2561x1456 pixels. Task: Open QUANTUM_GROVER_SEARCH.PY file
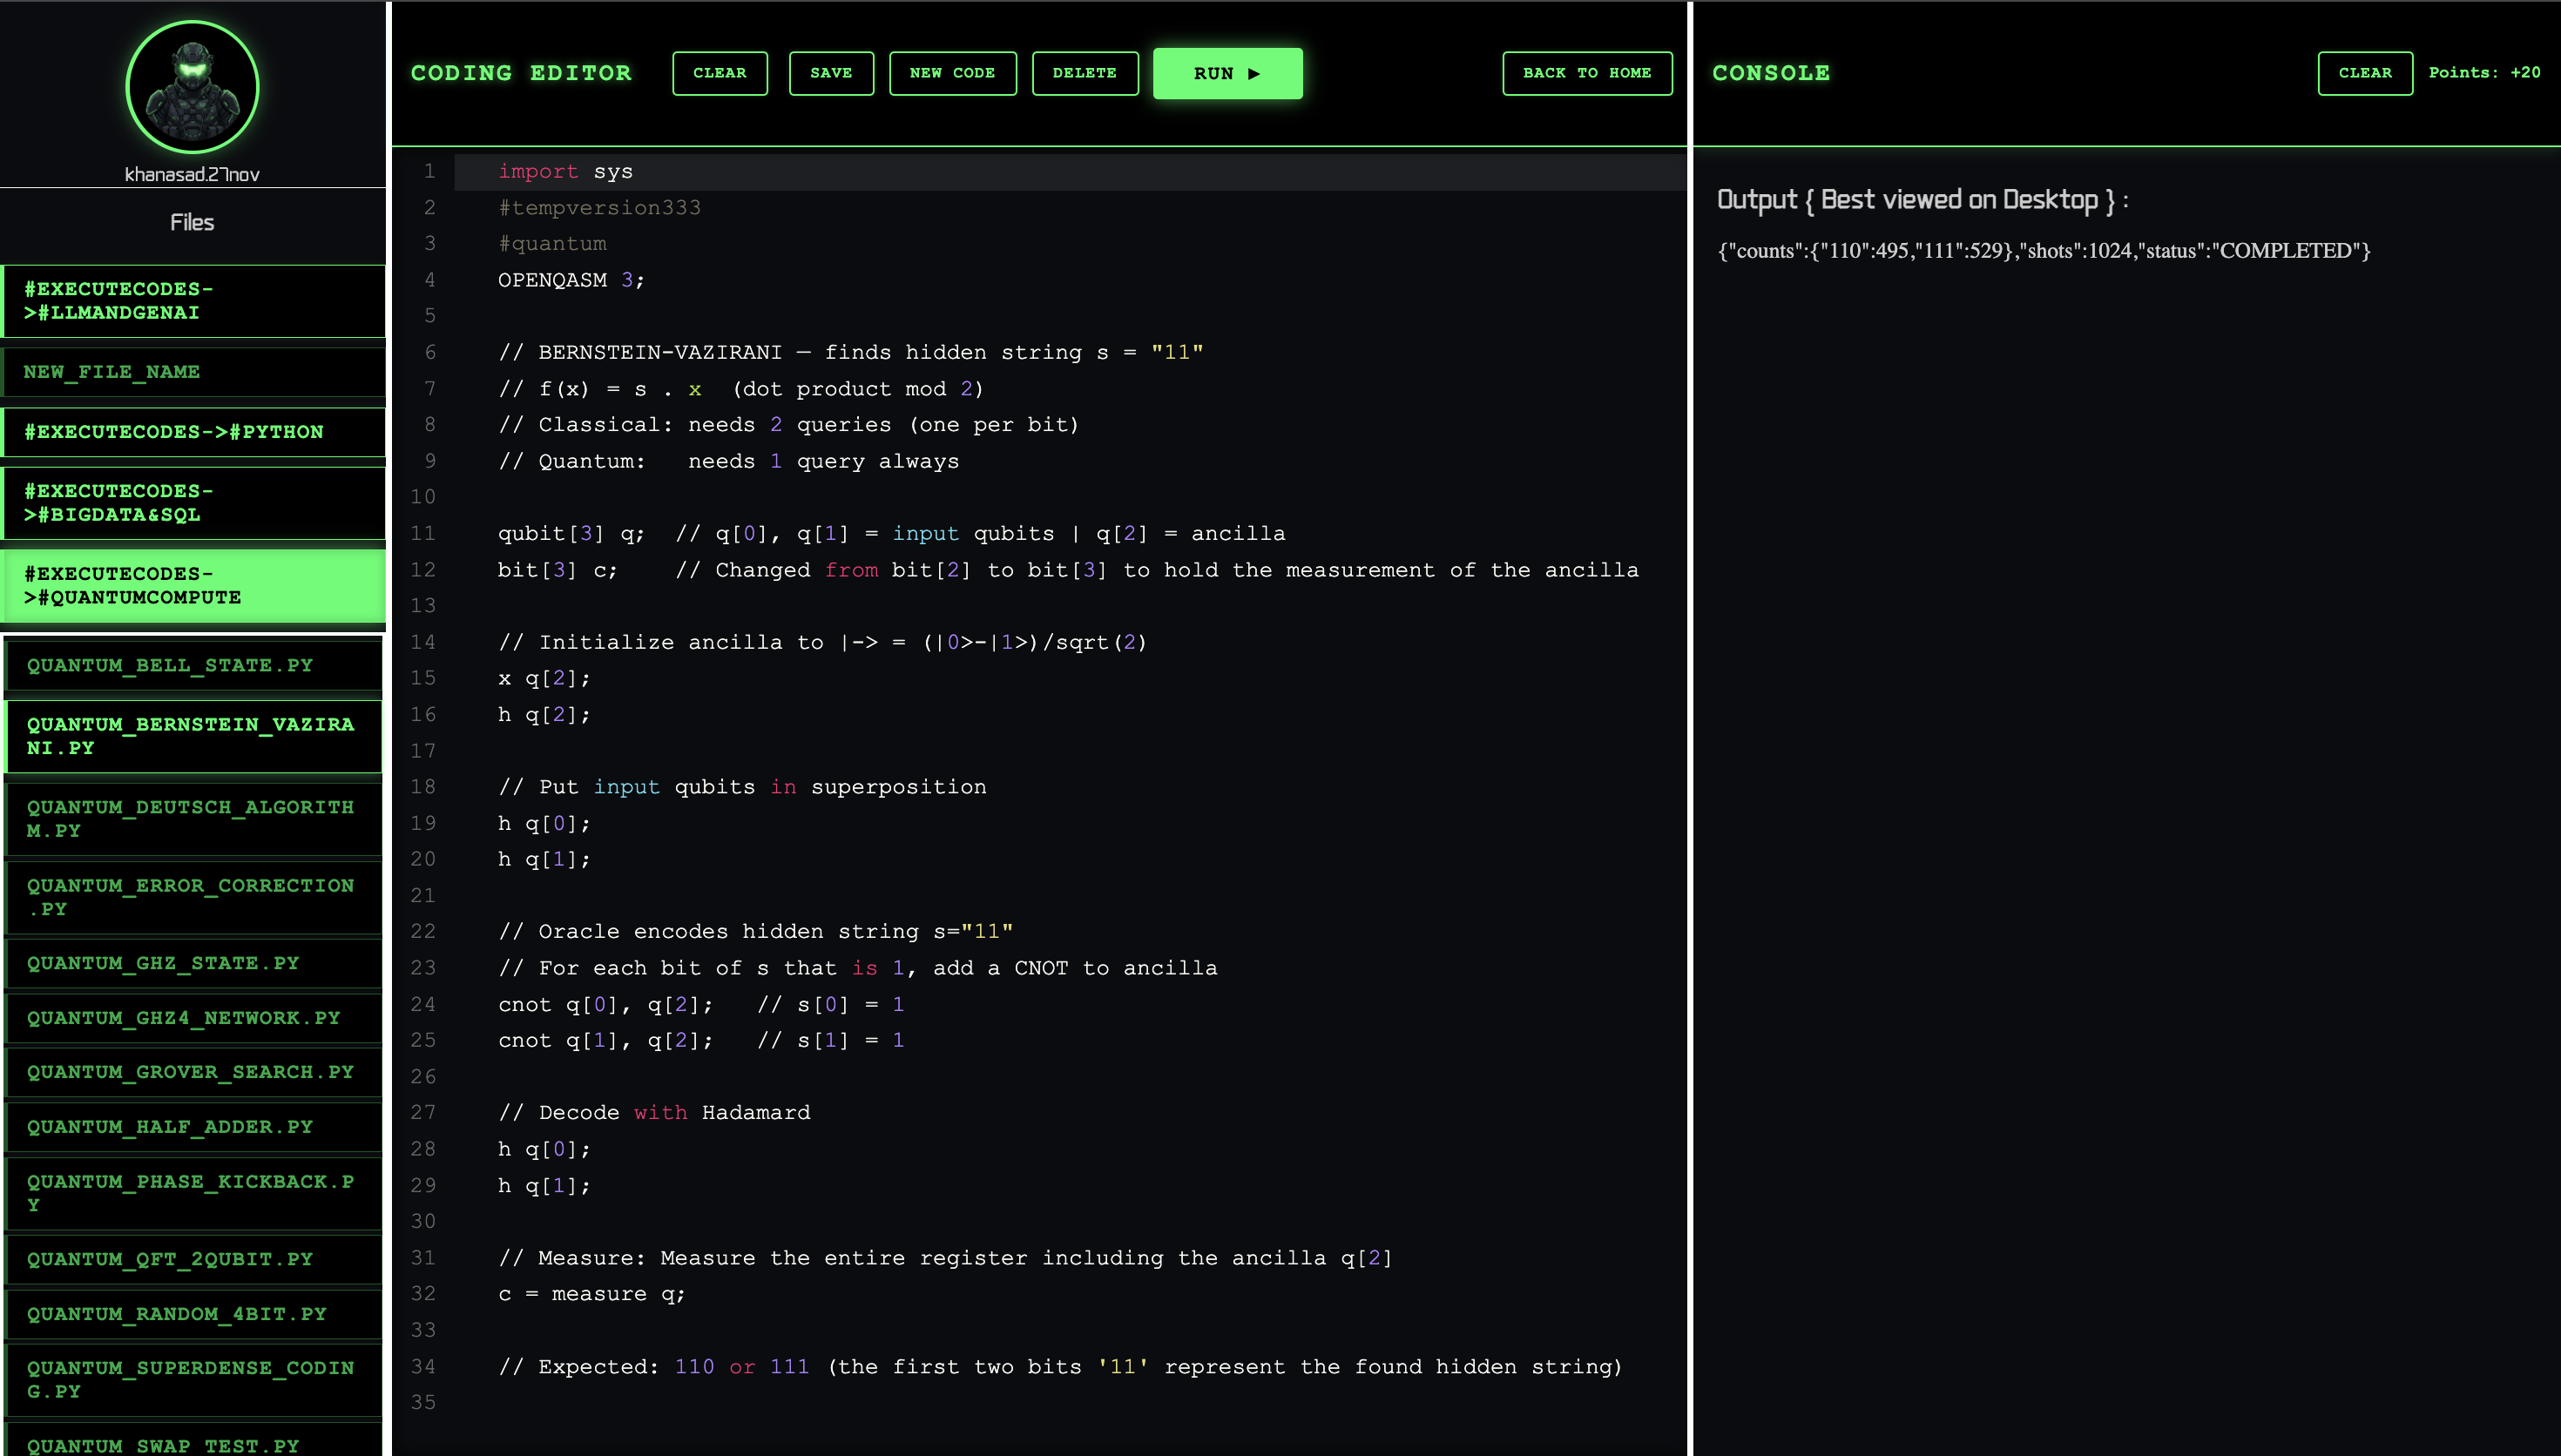[x=194, y=1072]
